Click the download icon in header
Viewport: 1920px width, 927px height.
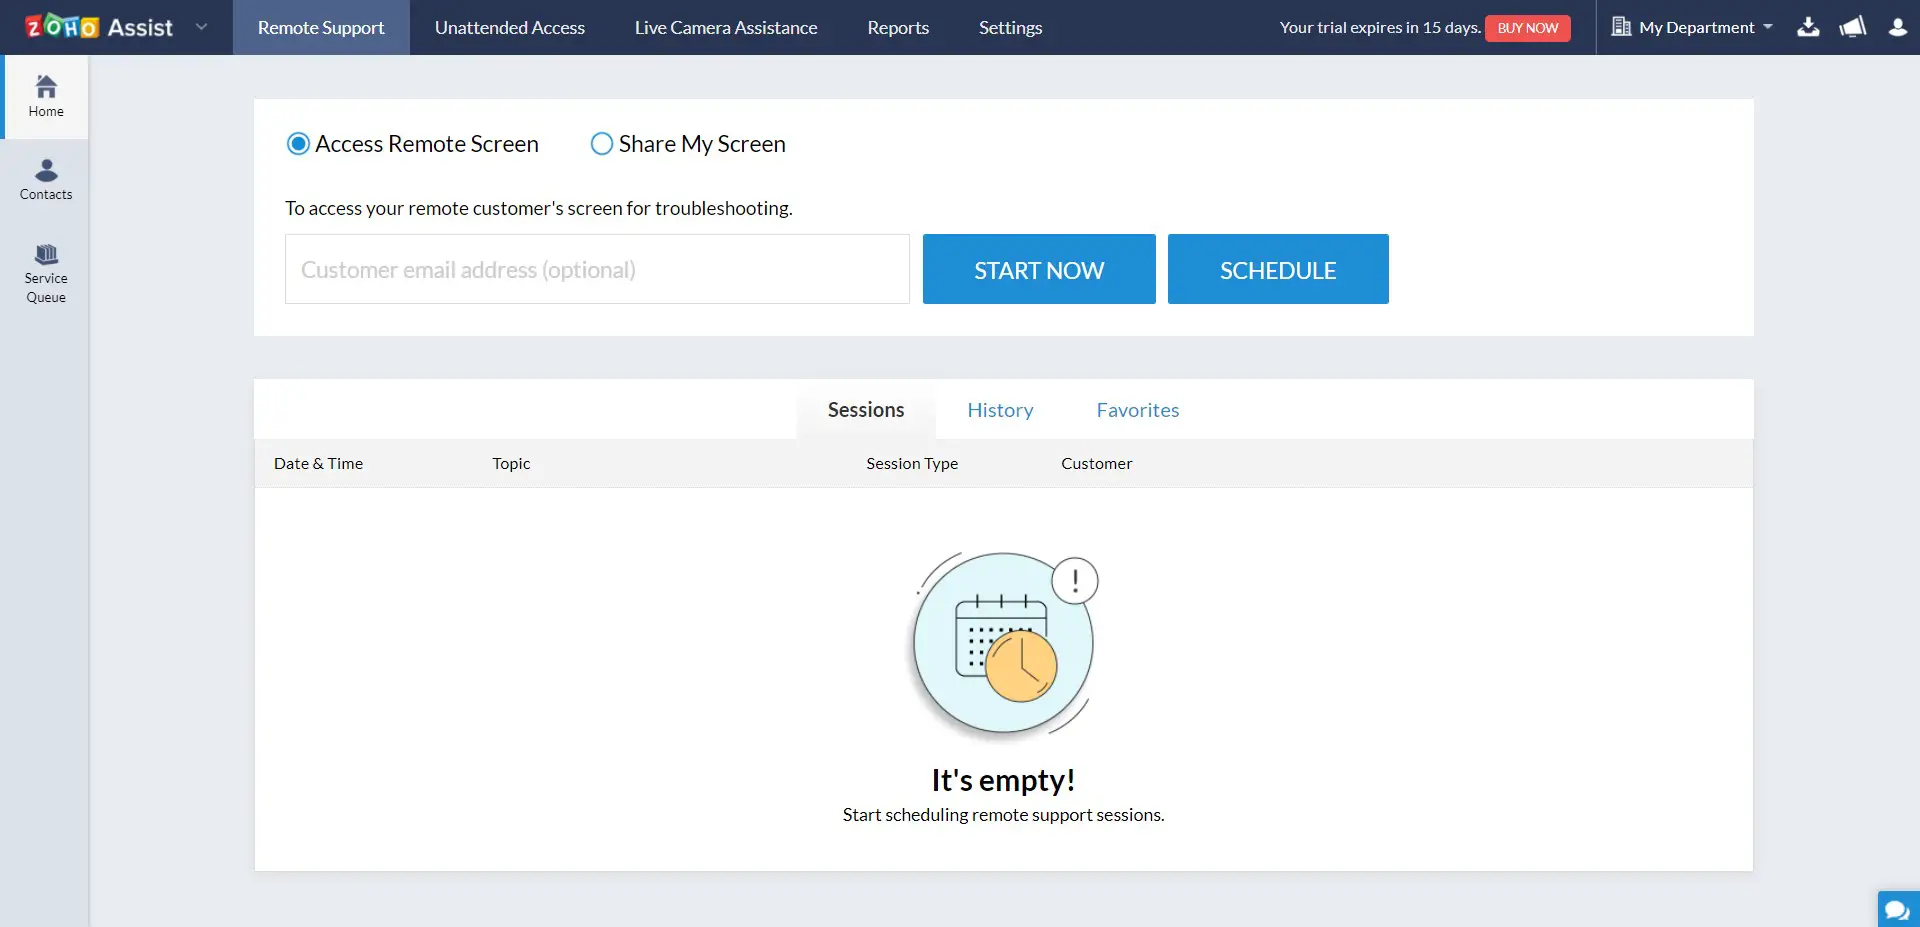coord(1808,27)
